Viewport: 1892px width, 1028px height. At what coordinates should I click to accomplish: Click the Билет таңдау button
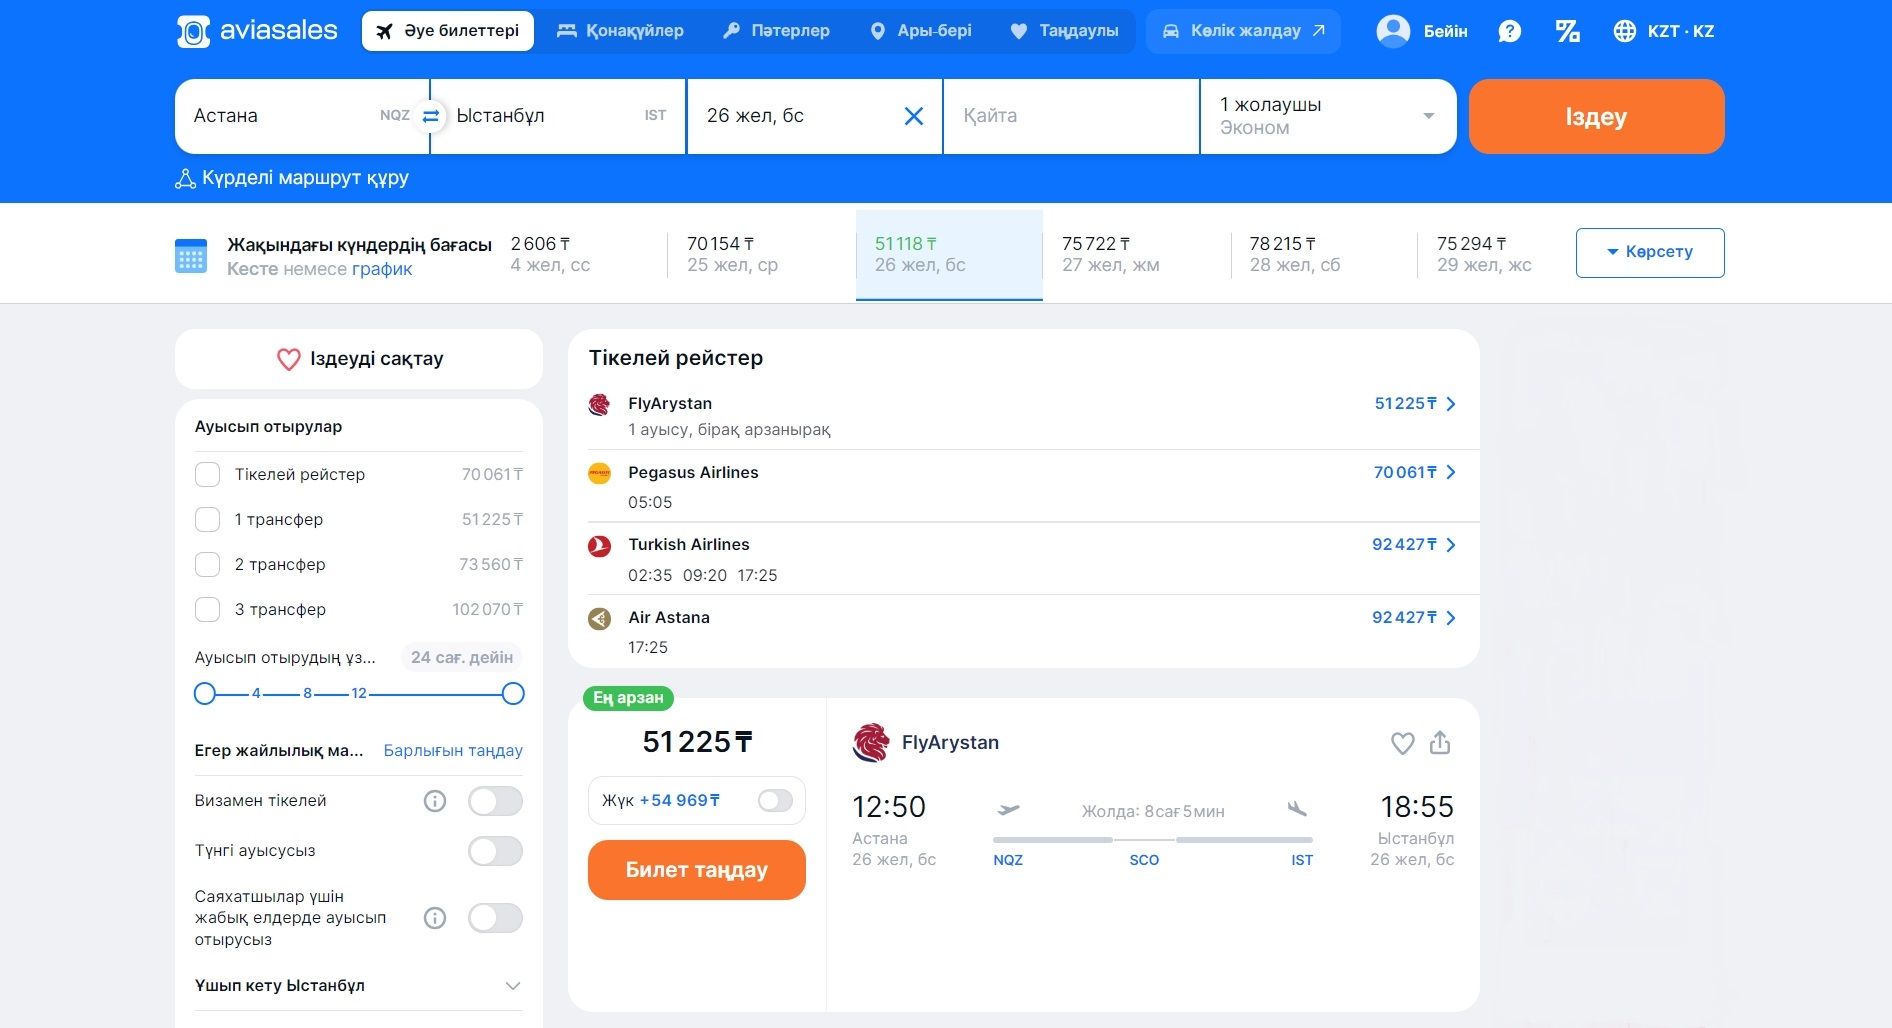[697, 870]
